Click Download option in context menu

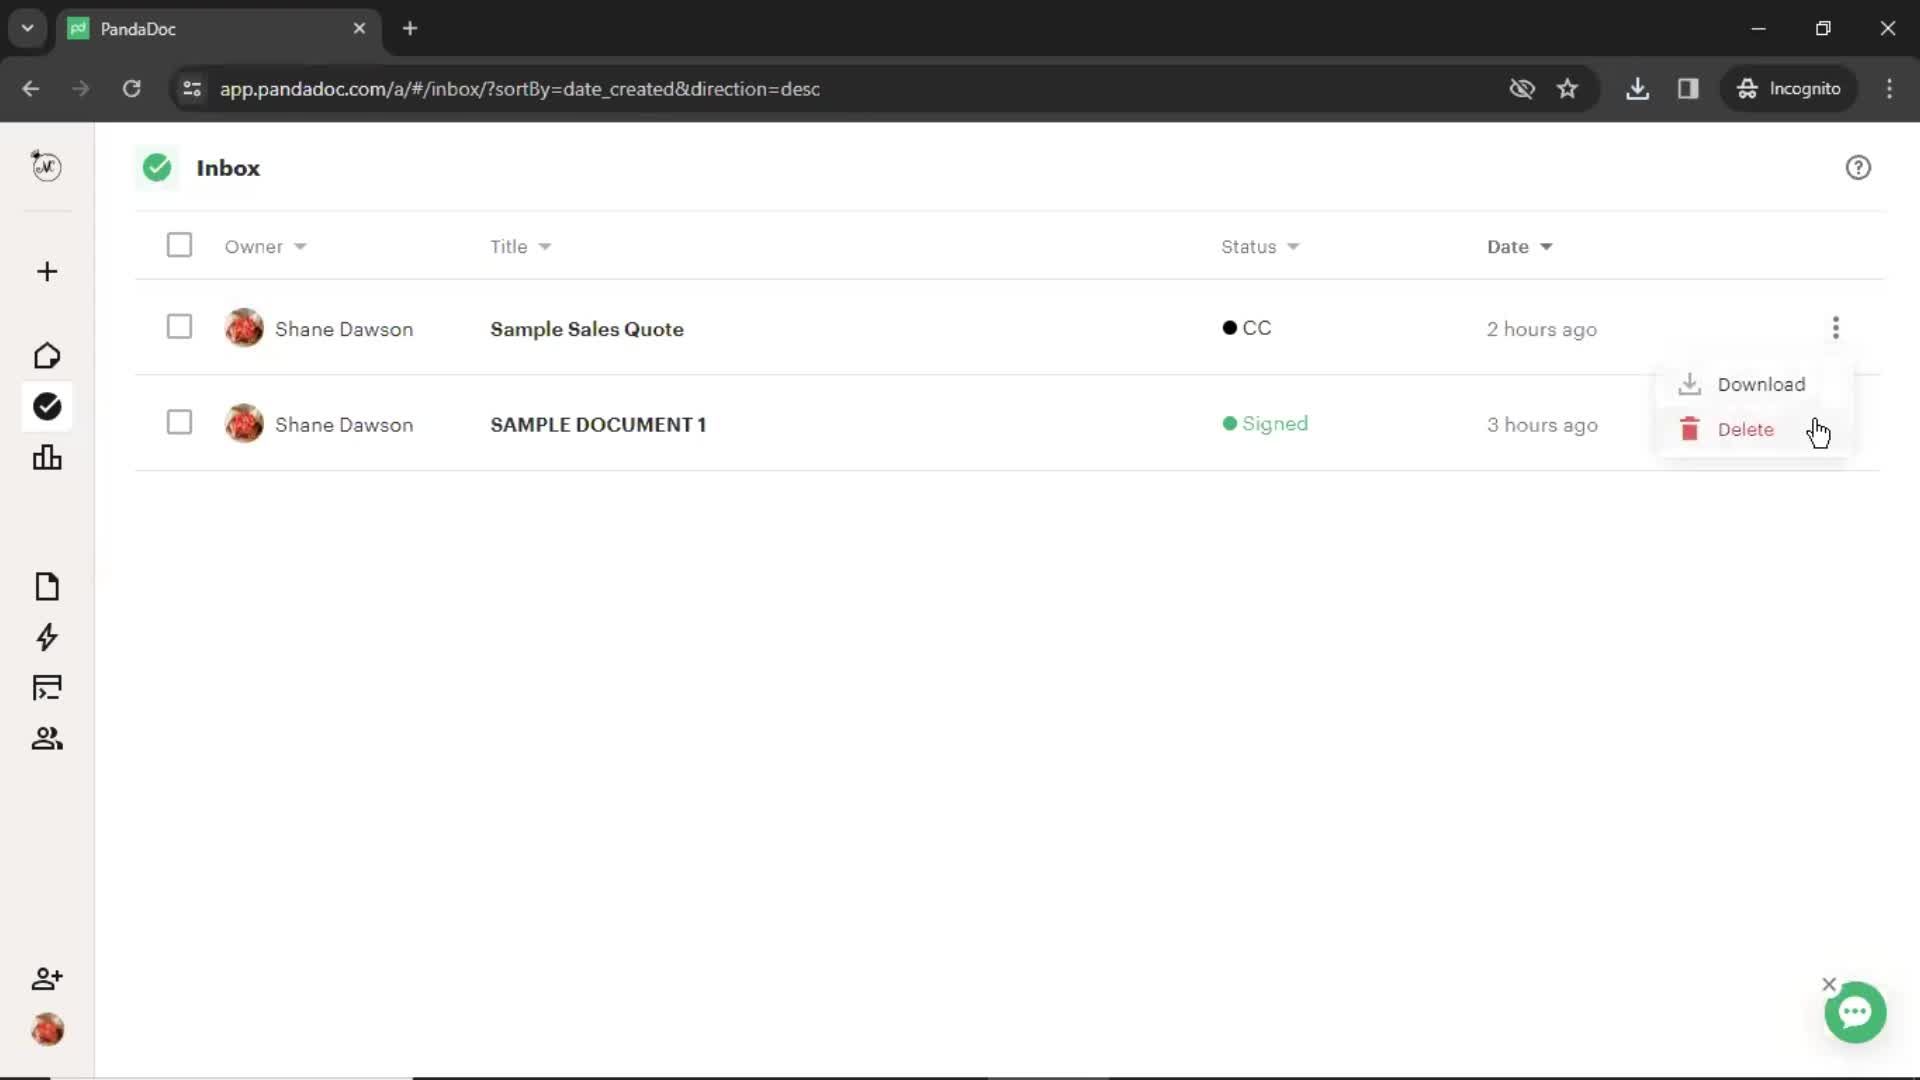pos(1762,382)
